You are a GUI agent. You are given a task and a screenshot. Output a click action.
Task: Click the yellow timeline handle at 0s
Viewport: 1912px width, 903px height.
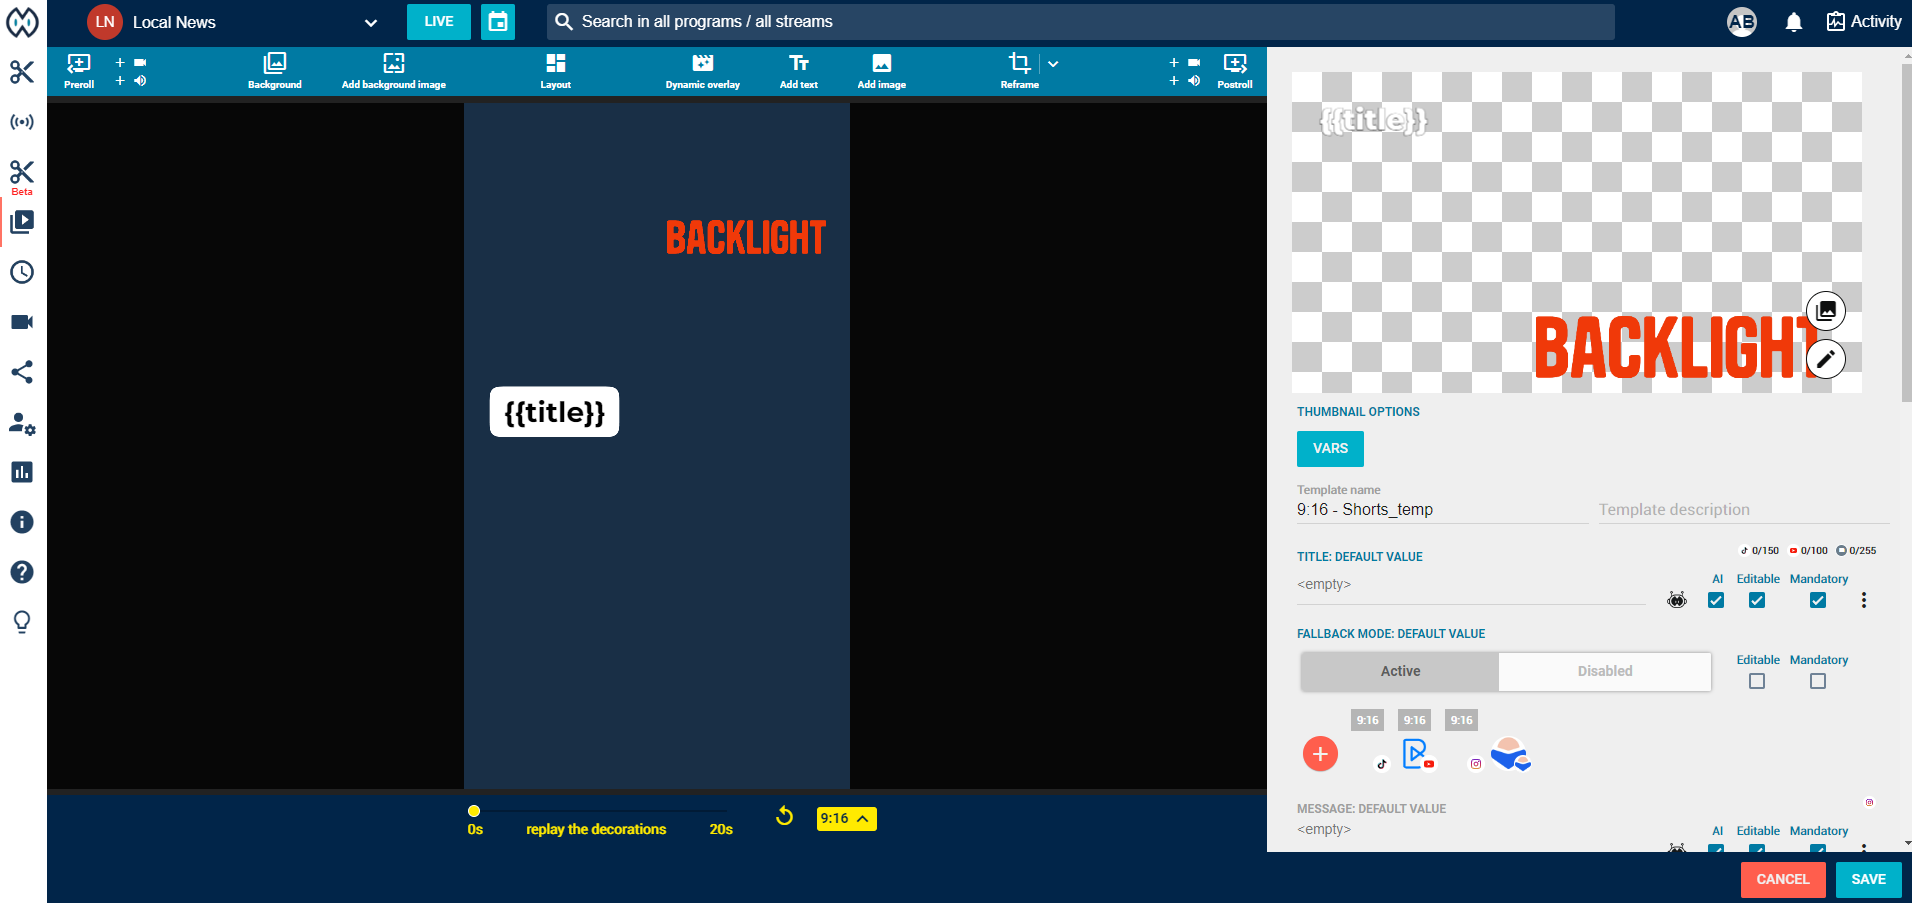pos(474,811)
